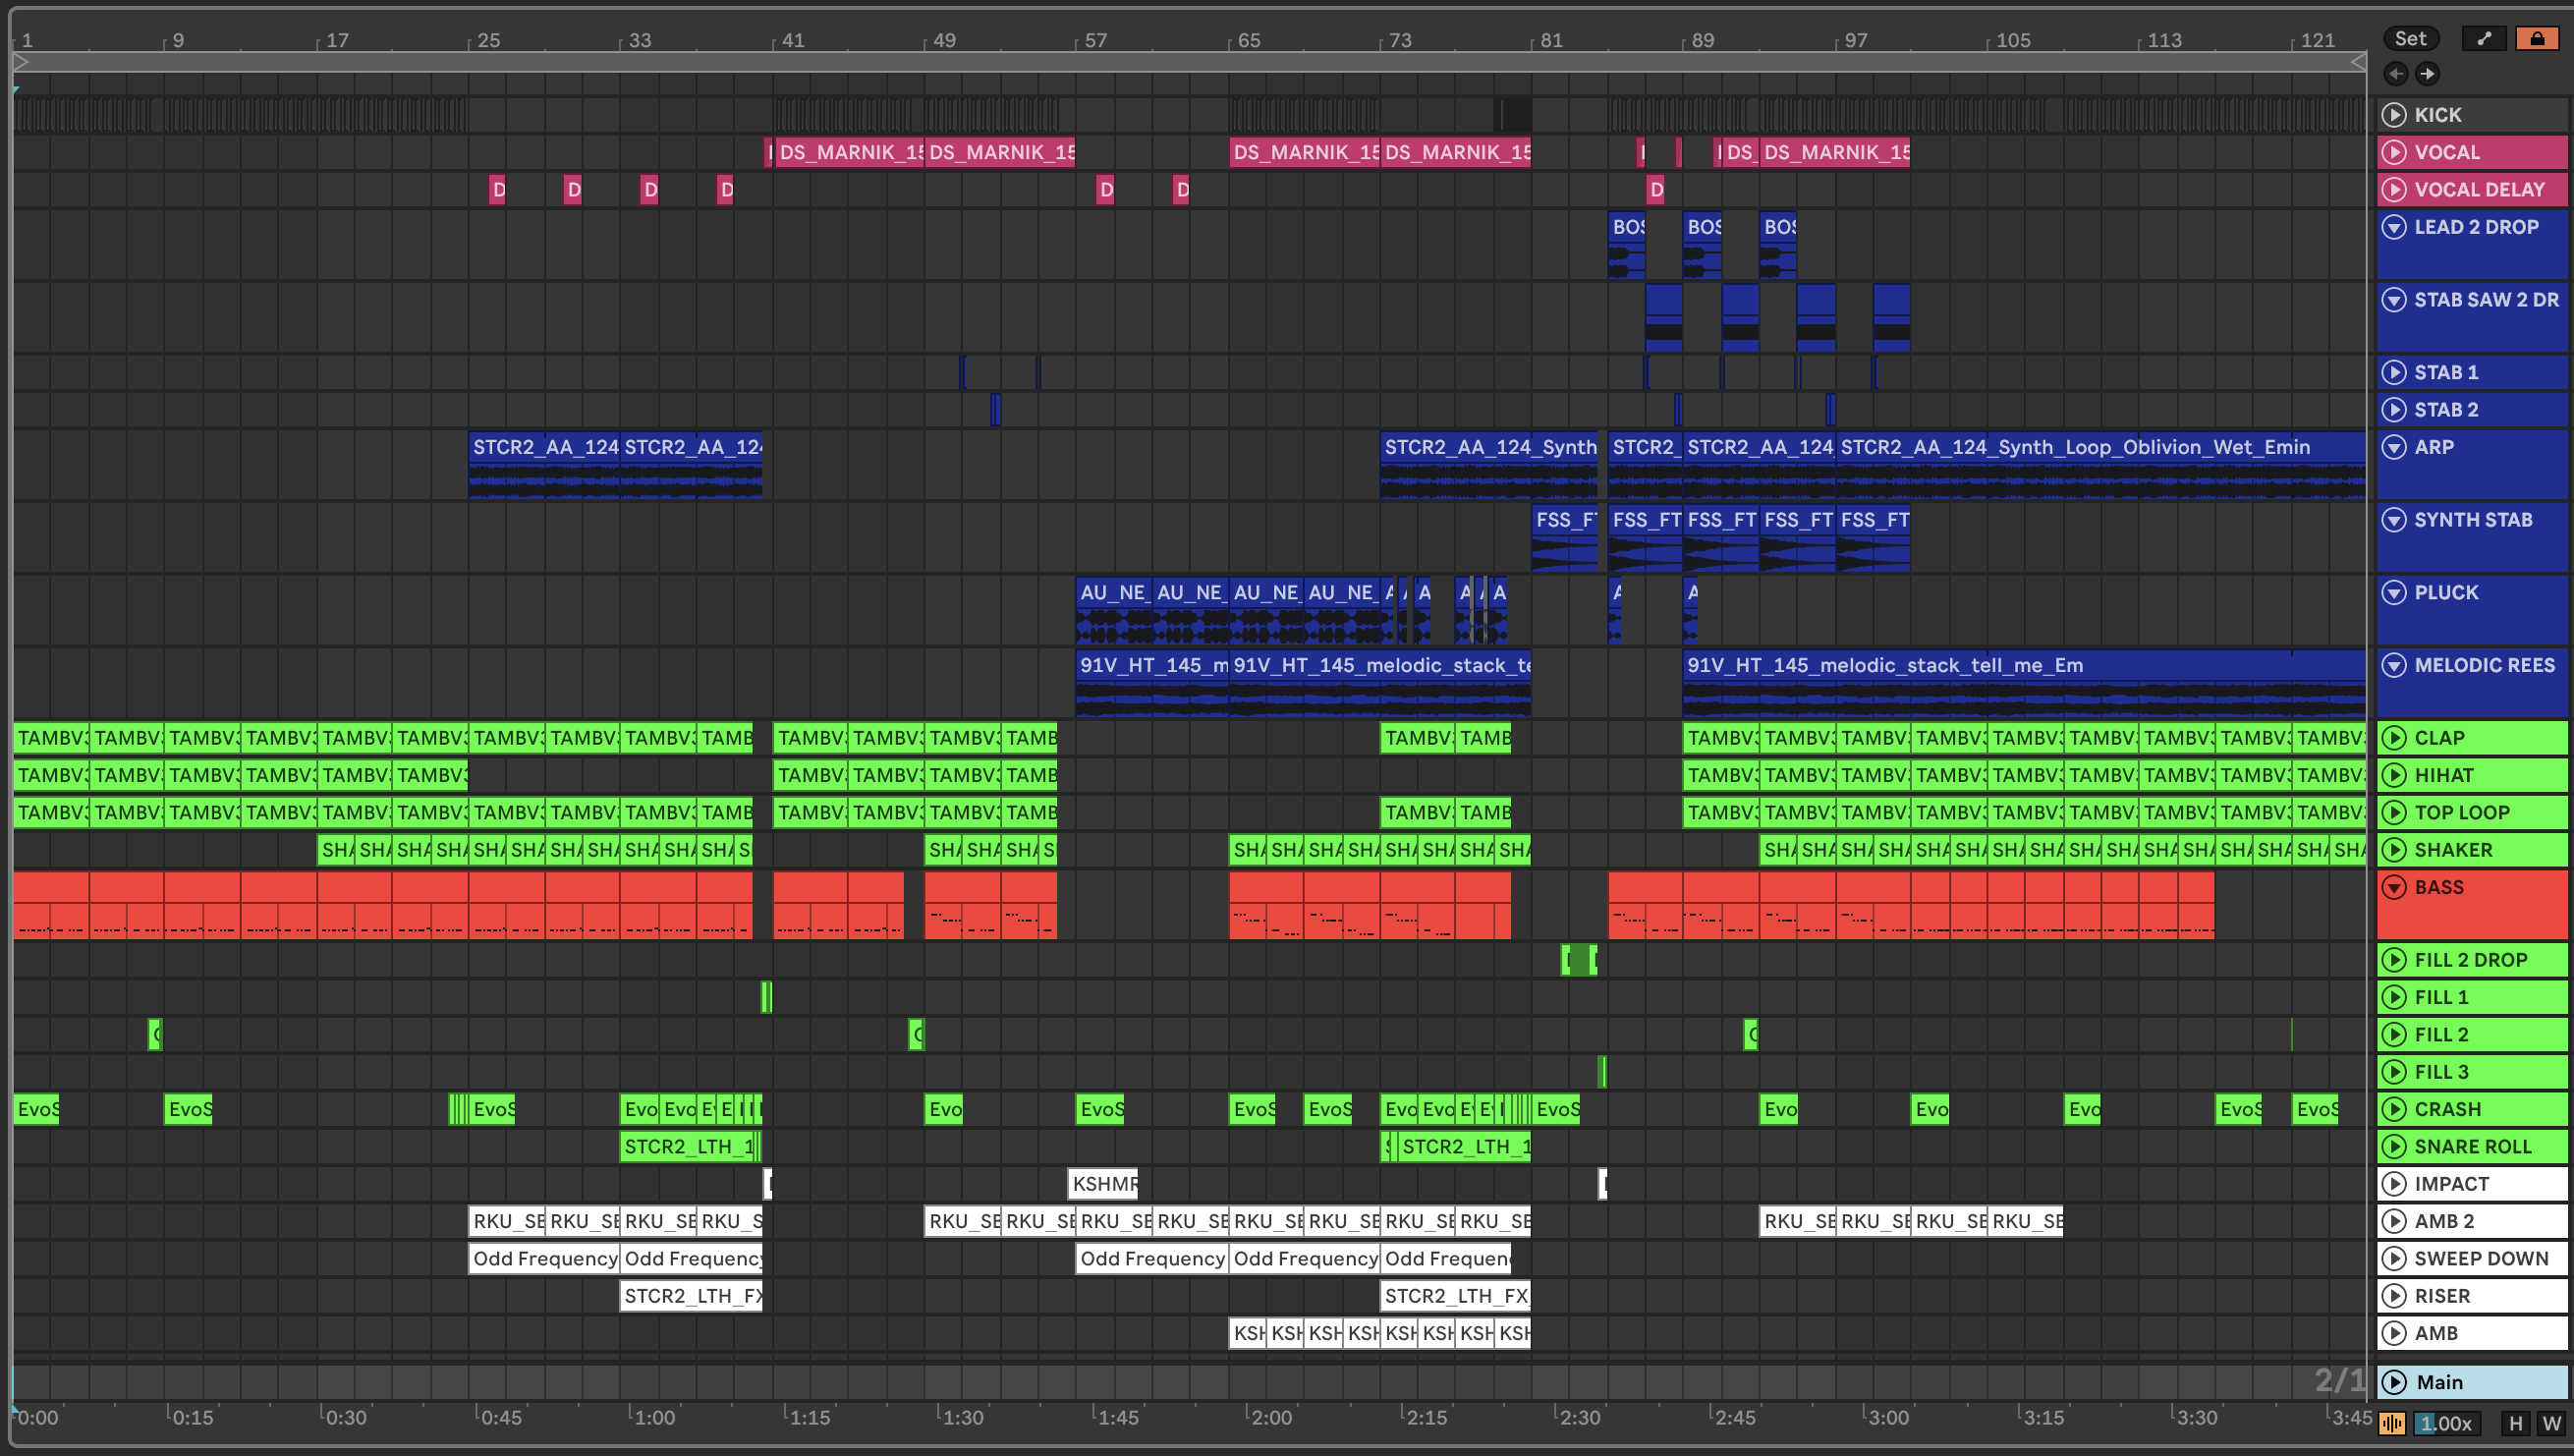The height and width of the screenshot is (1456, 2574).
Task: Fold the MELODIC REES track
Action: click(x=2394, y=665)
